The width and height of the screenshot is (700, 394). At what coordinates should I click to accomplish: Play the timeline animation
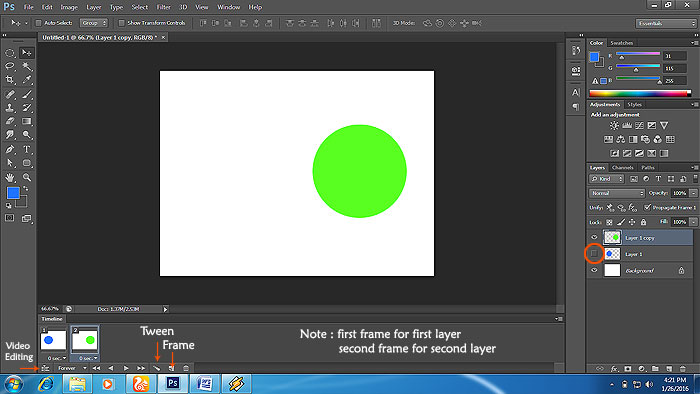pyautogui.click(x=126, y=368)
